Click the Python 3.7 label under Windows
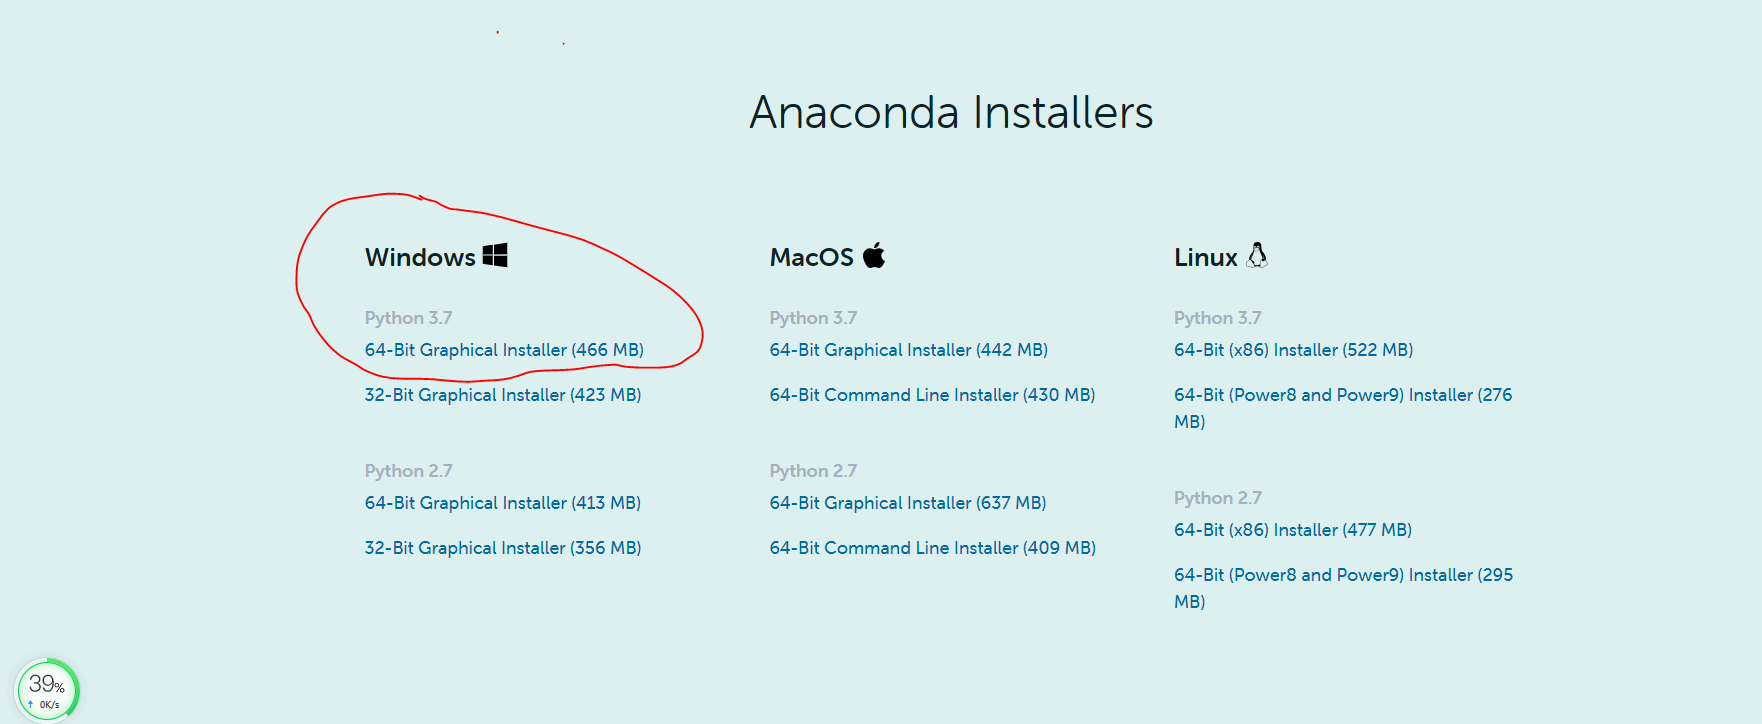1762x724 pixels. click(409, 317)
